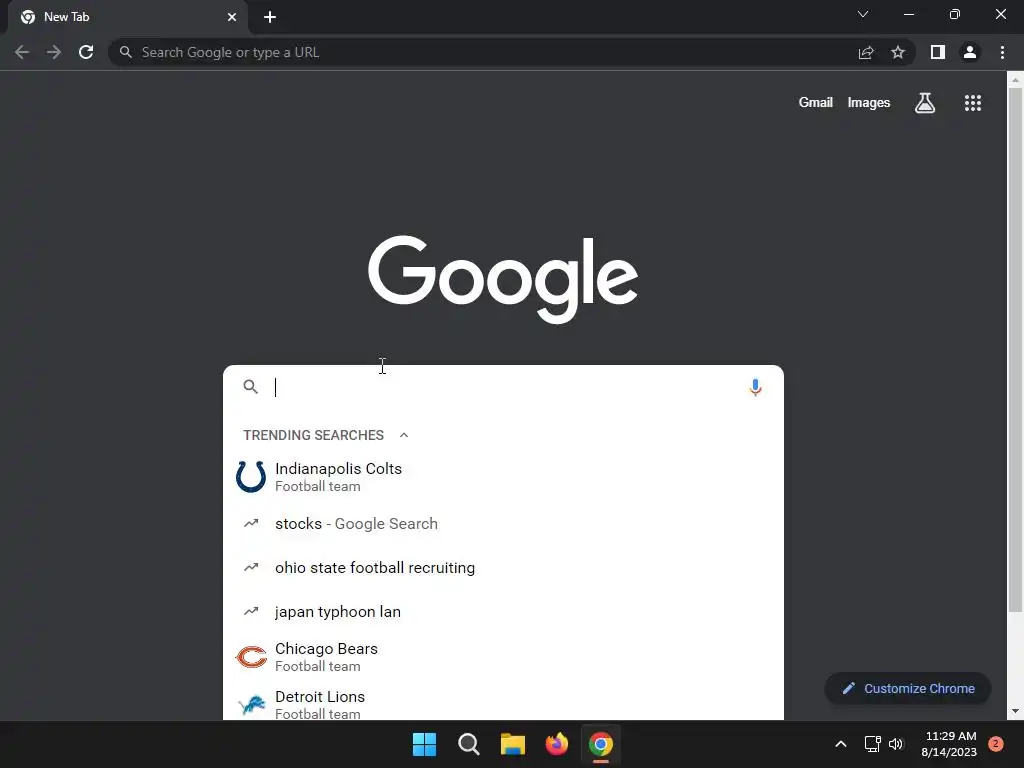Click the browser back arrow
The image size is (1024, 768).
(x=22, y=52)
